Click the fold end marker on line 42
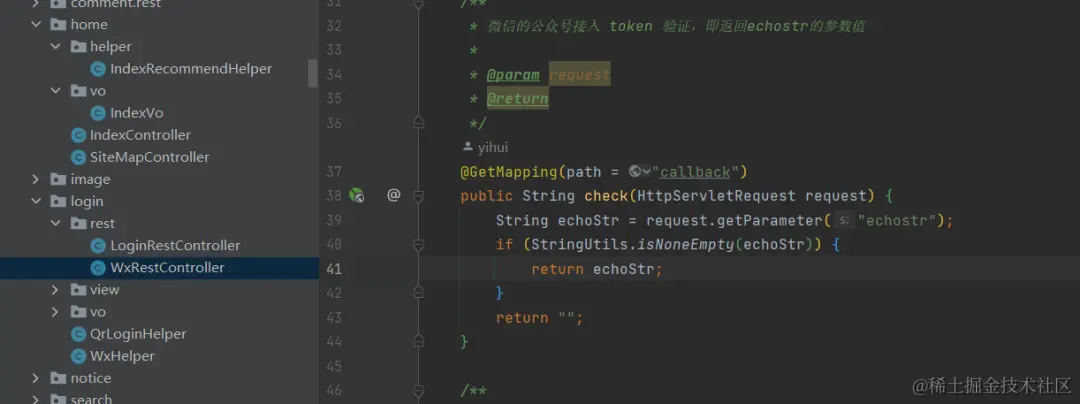This screenshot has height=404, width=1080. (417, 293)
